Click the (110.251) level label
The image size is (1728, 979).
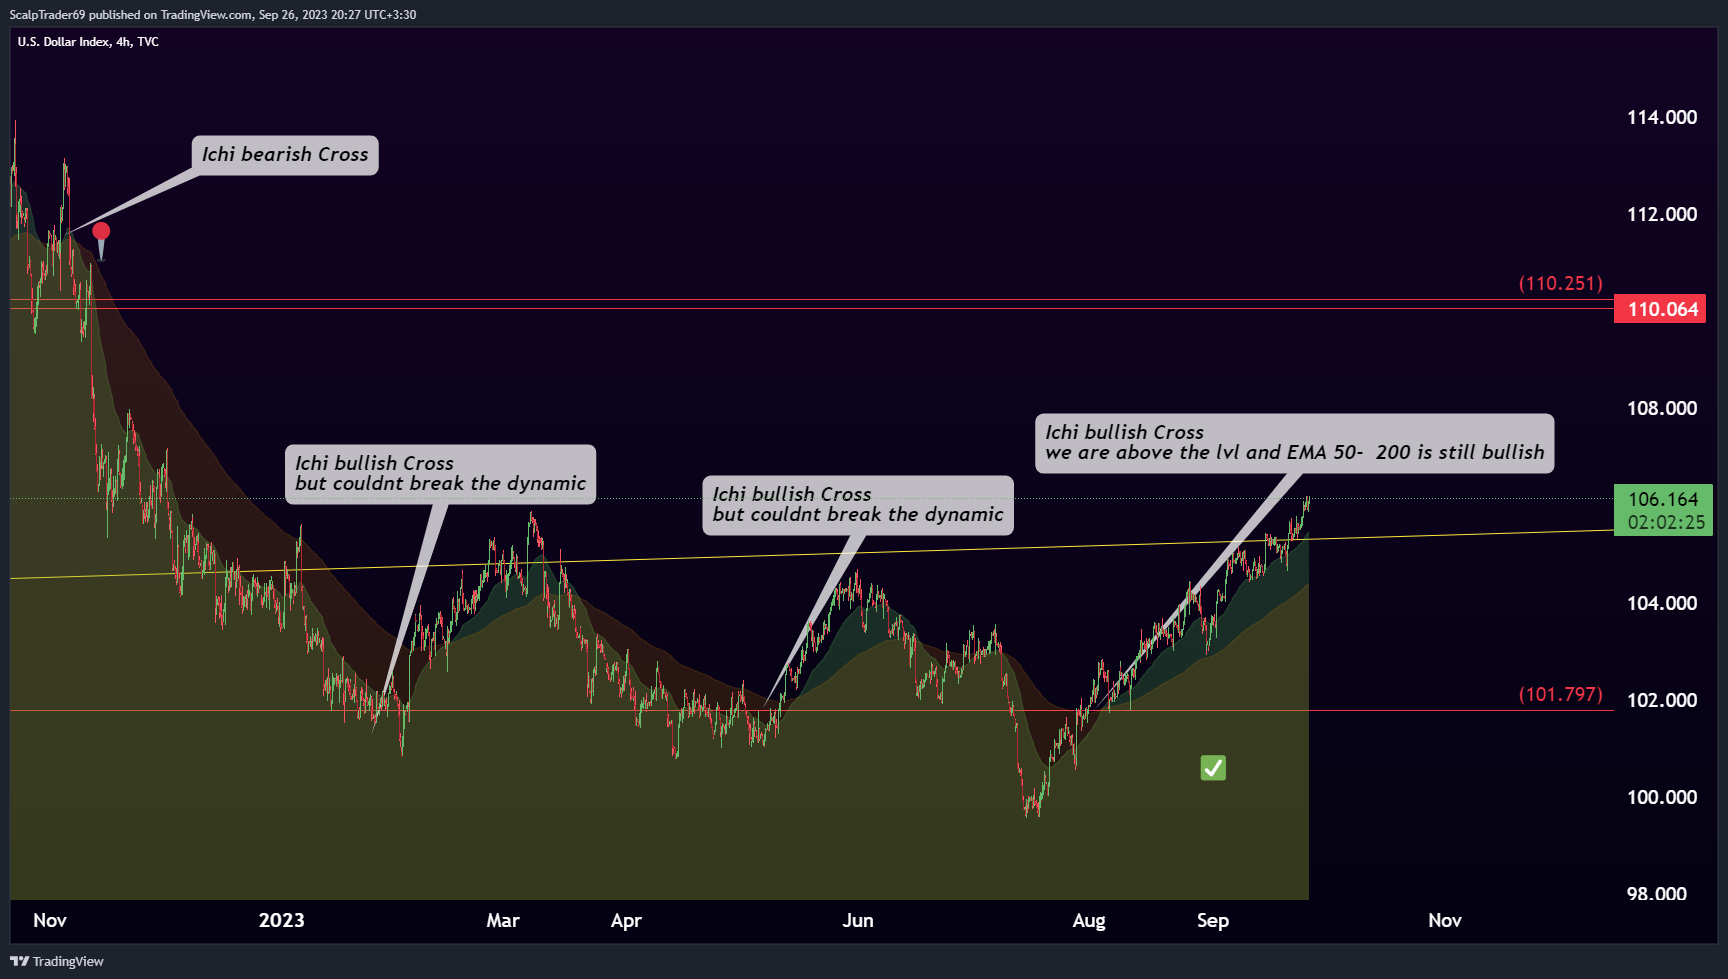[1560, 283]
